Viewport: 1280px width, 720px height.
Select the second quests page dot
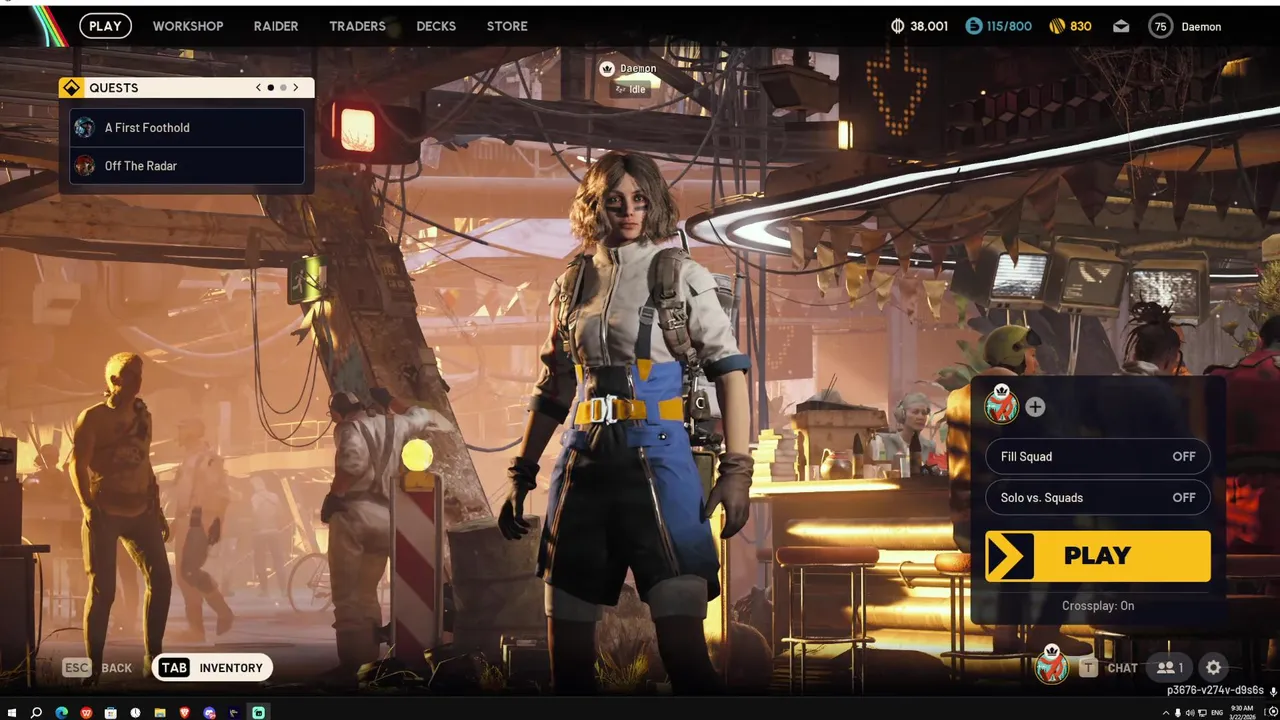[x=283, y=88]
